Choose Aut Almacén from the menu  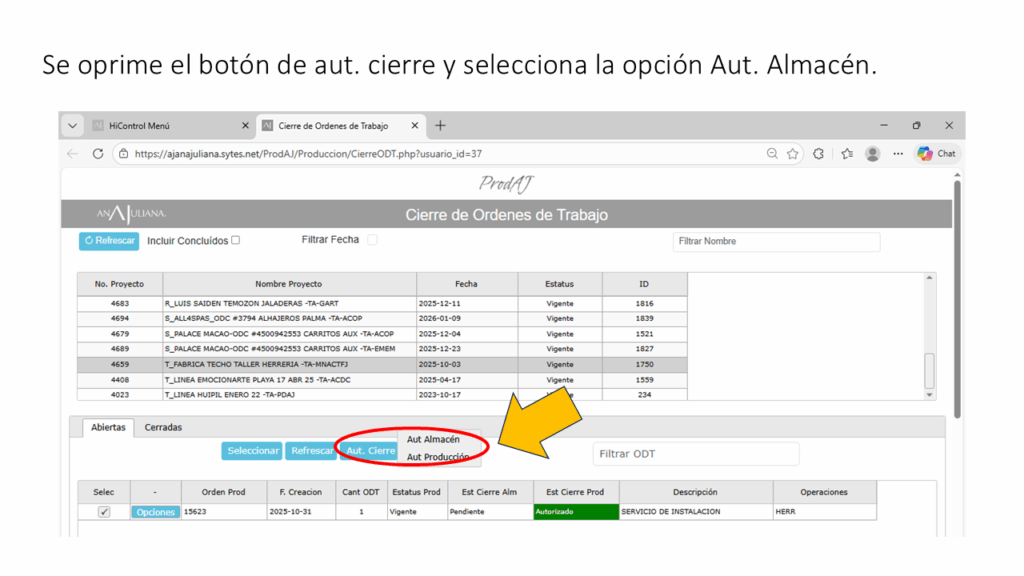tap(433, 439)
